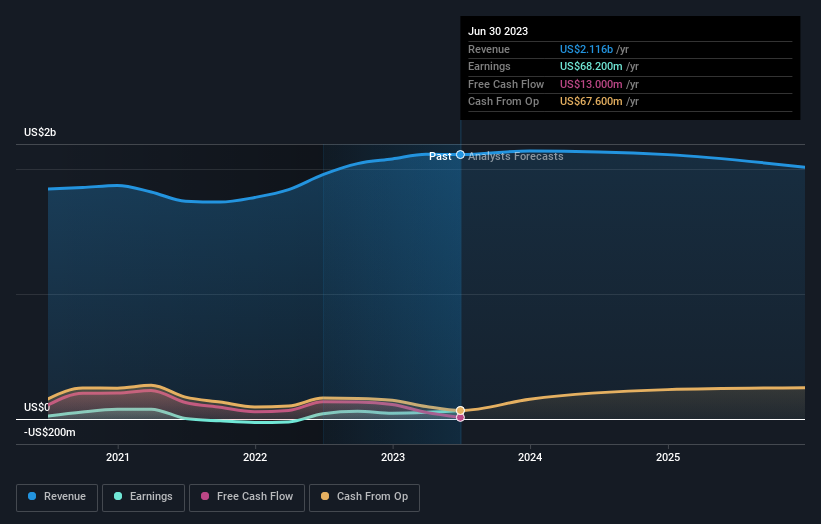Screen dimensions: 821x524
Task: Click the US$68.200m earnings value
Action: pos(591,66)
